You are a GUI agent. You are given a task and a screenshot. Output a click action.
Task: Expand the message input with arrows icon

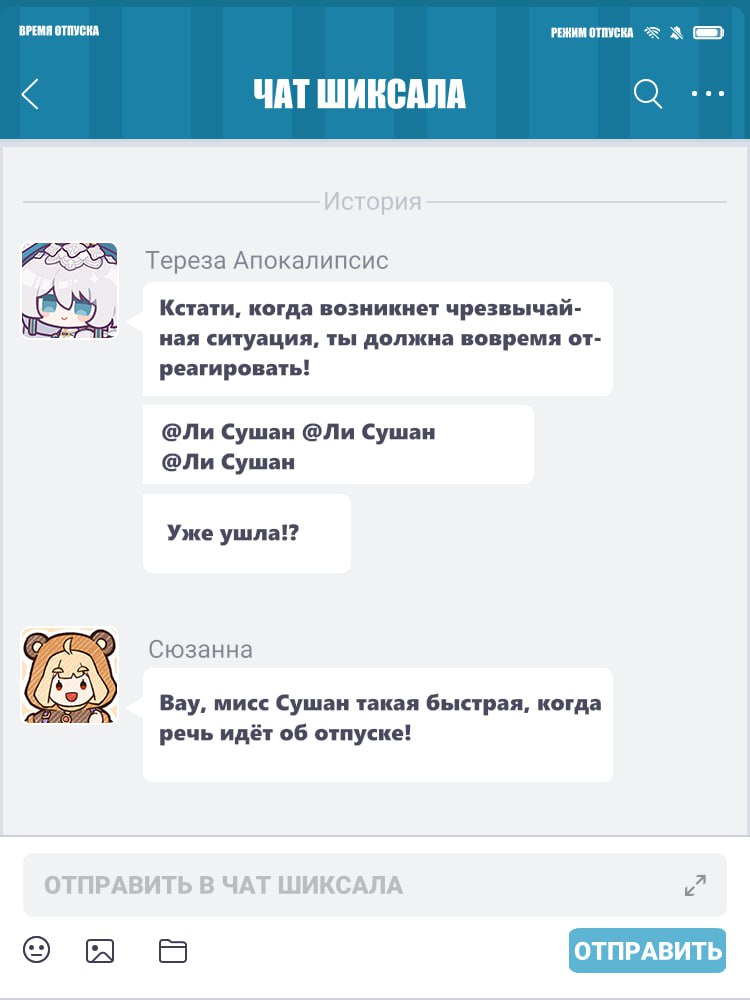click(x=695, y=885)
